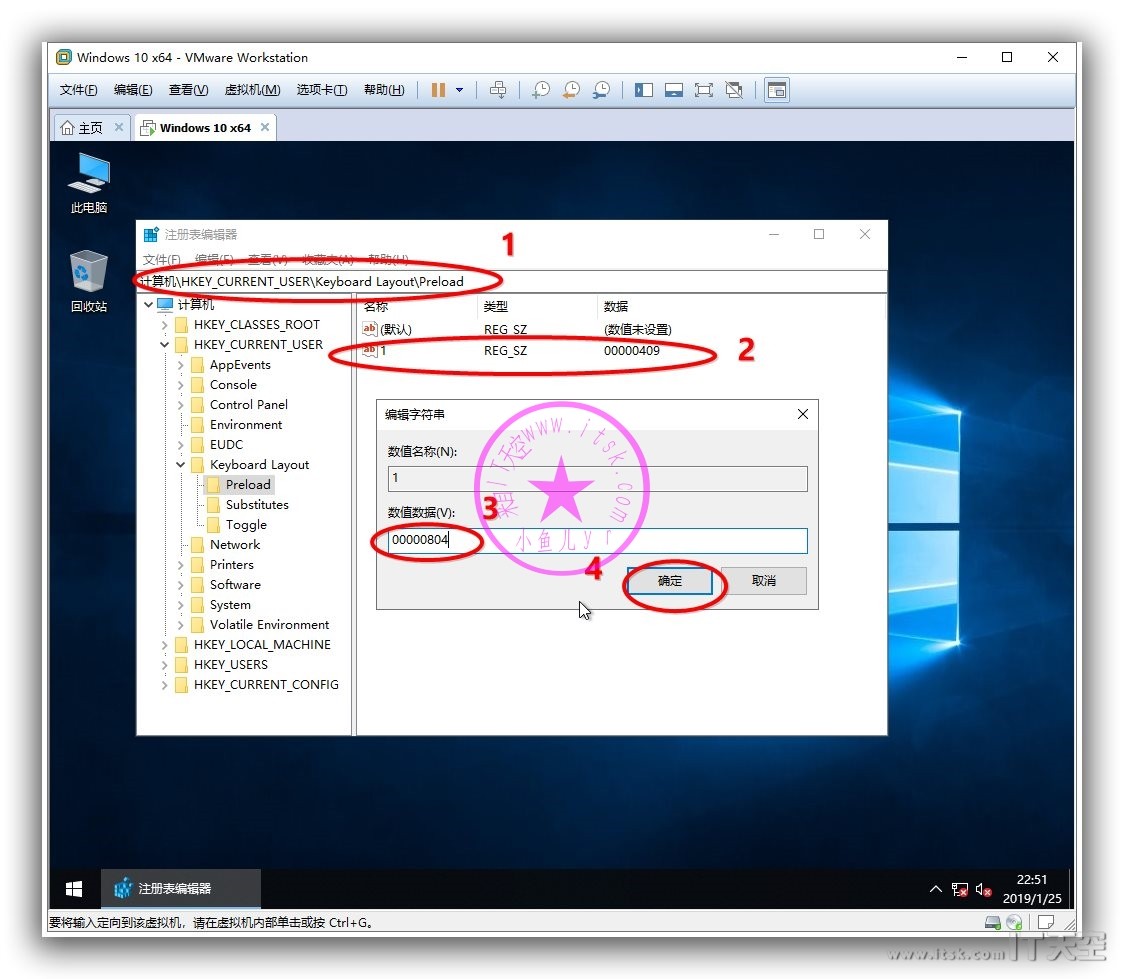
Task: Click 此电脑 desktop icon
Action: click(89, 185)
